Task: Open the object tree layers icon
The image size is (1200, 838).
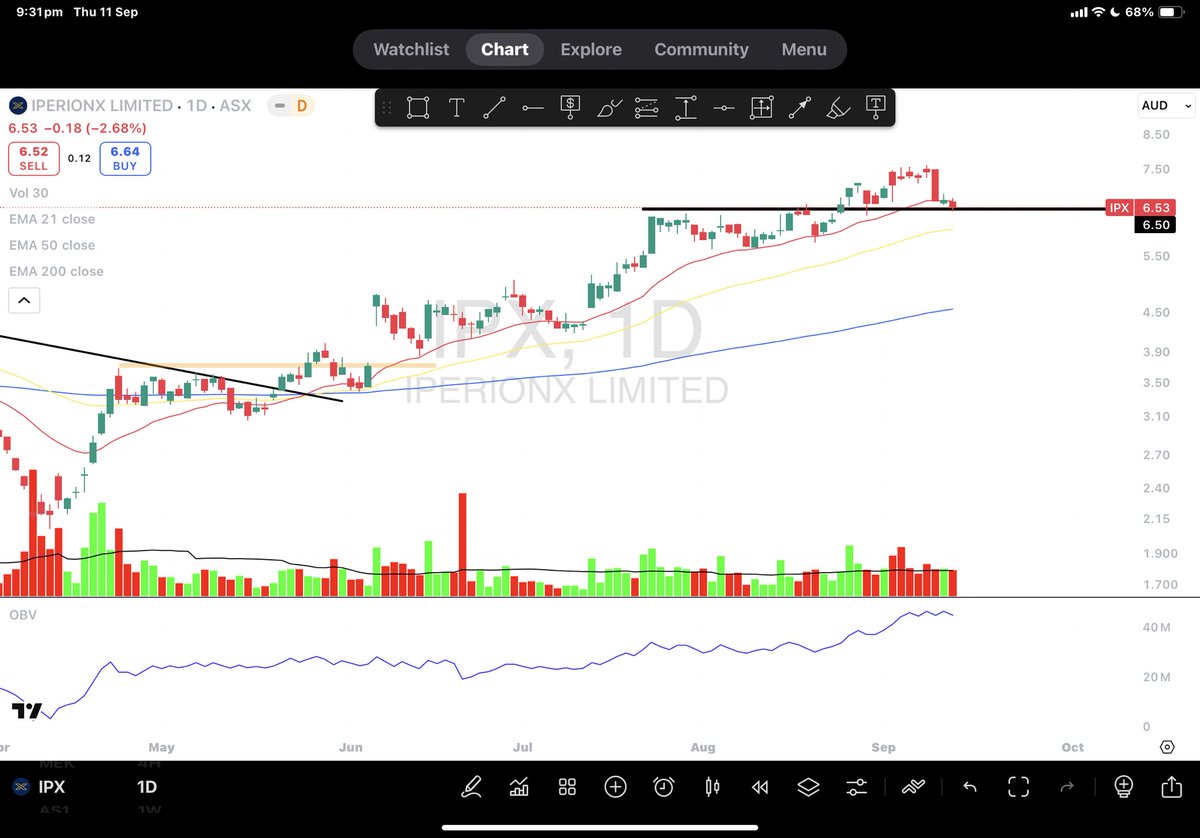Action: pyautogui.click(x=808, y=787)
